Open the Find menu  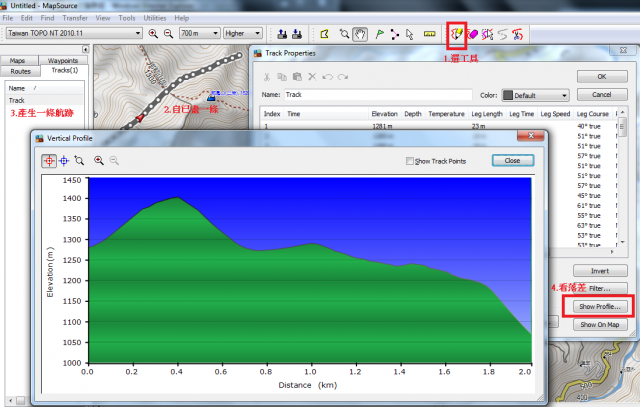click(47, 18)
